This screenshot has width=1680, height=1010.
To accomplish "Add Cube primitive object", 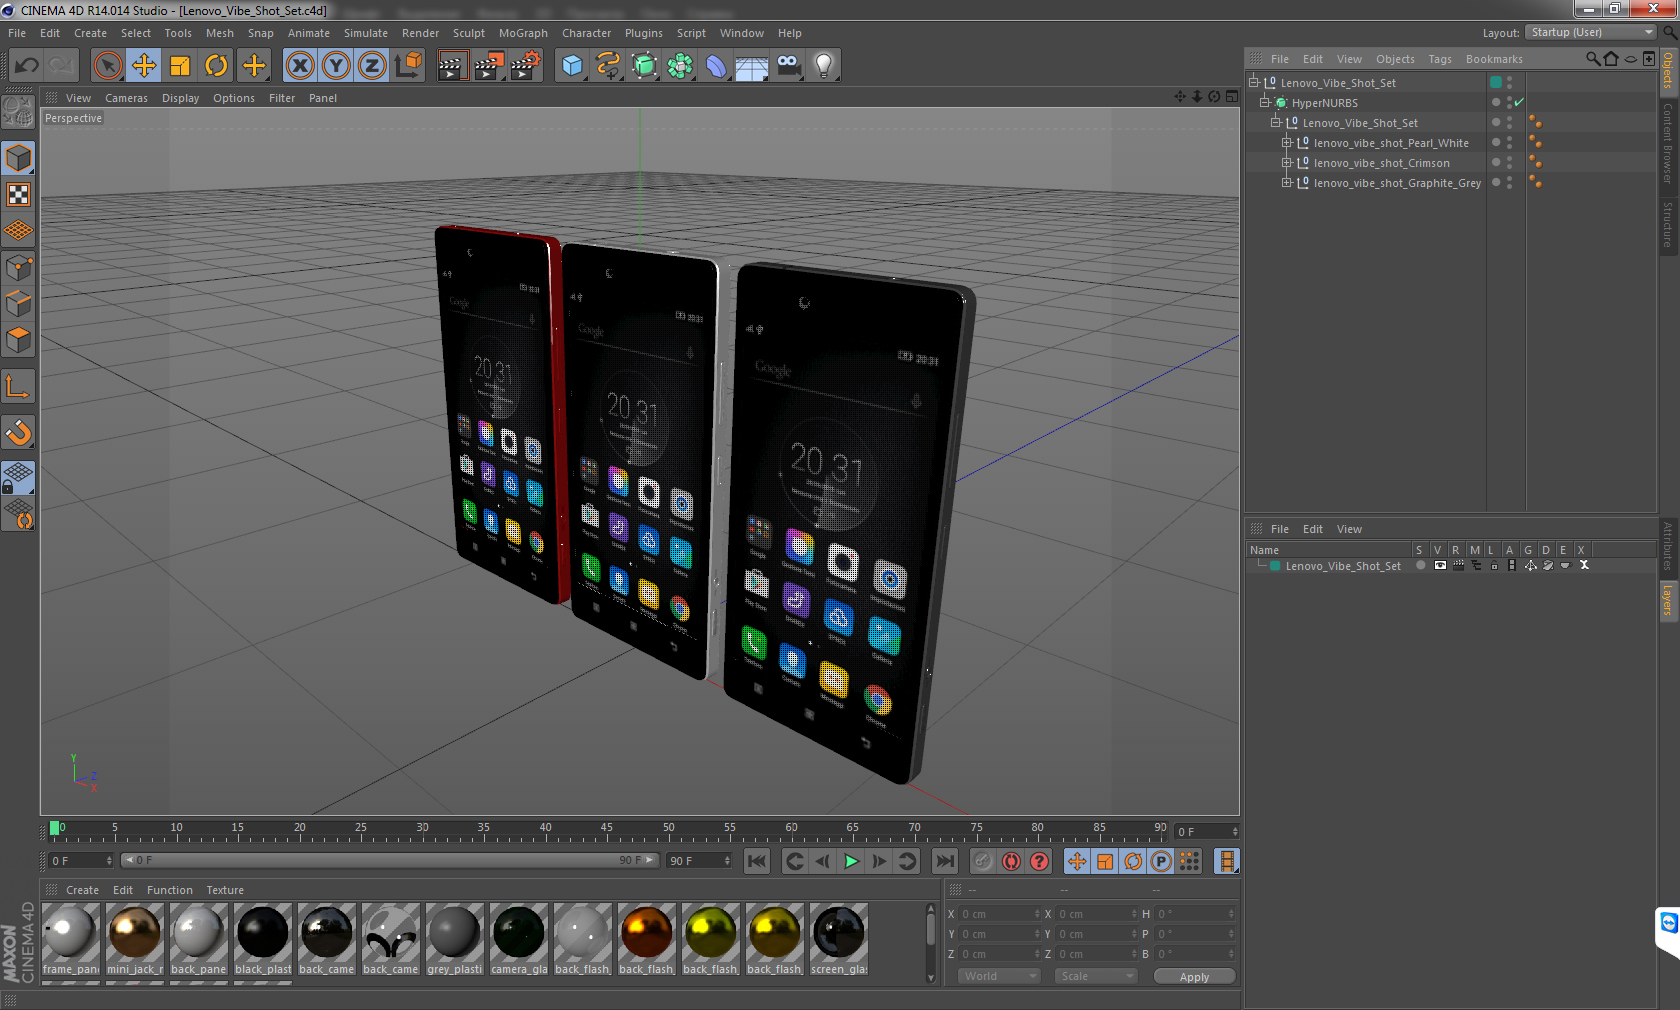I will point(572,66).
